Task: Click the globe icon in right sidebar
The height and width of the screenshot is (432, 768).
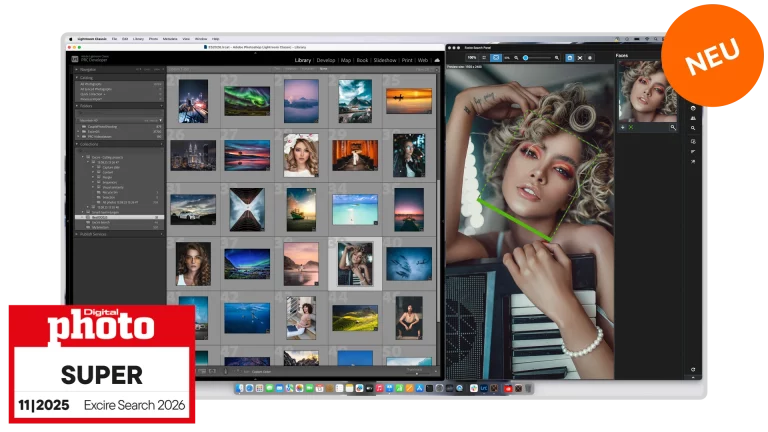Action: pyautogui.click(x=693, y=108)
